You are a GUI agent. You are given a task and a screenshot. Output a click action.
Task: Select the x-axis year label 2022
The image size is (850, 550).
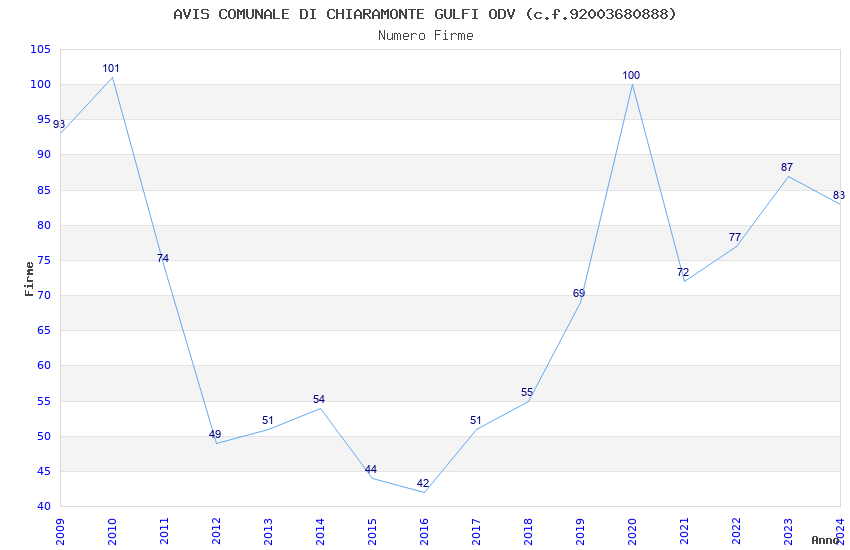736,531
